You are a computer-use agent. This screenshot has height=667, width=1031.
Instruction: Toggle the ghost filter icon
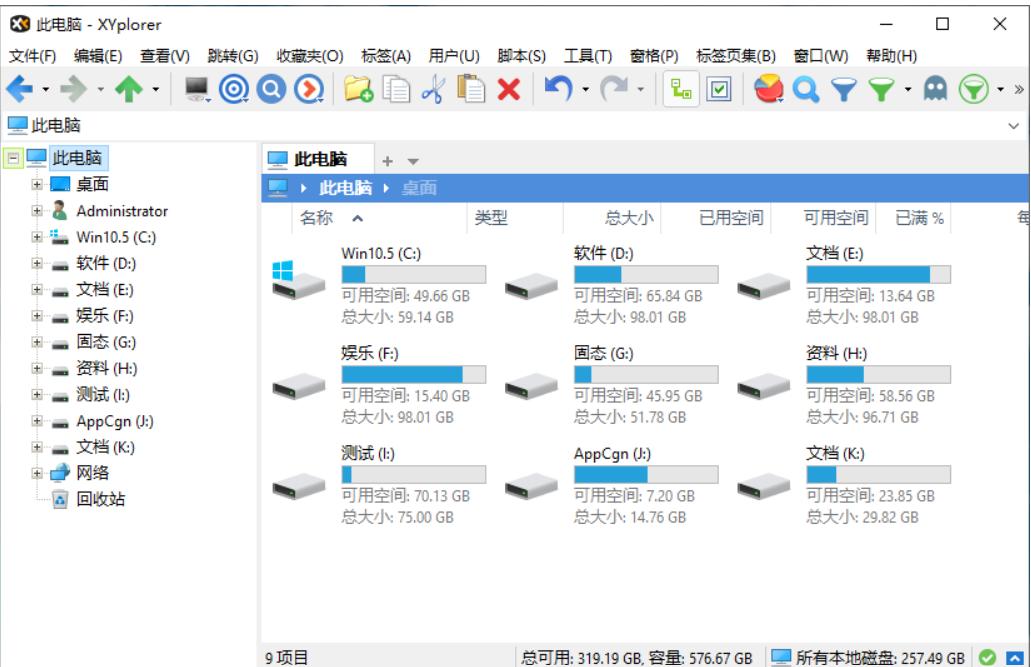coord(936,89)
